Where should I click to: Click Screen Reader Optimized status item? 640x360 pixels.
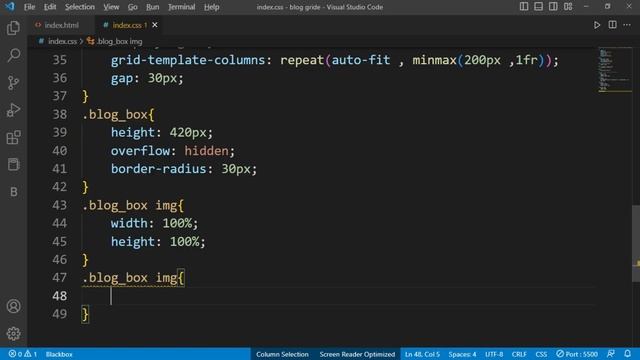coord(357,354)
